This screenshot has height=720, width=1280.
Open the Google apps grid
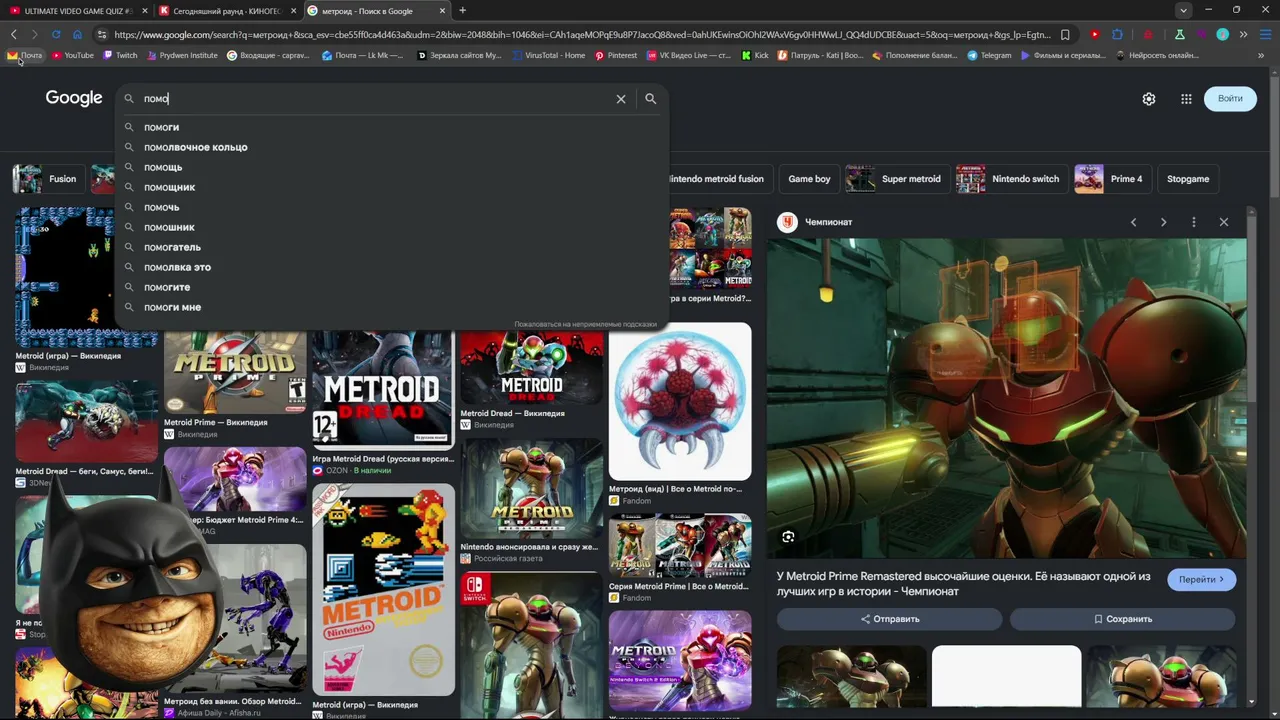pos(1186,99)
